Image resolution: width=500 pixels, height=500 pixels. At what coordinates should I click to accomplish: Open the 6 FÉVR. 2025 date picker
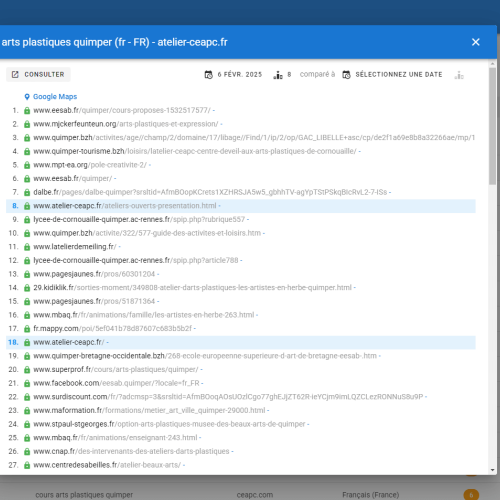(233, 75)
